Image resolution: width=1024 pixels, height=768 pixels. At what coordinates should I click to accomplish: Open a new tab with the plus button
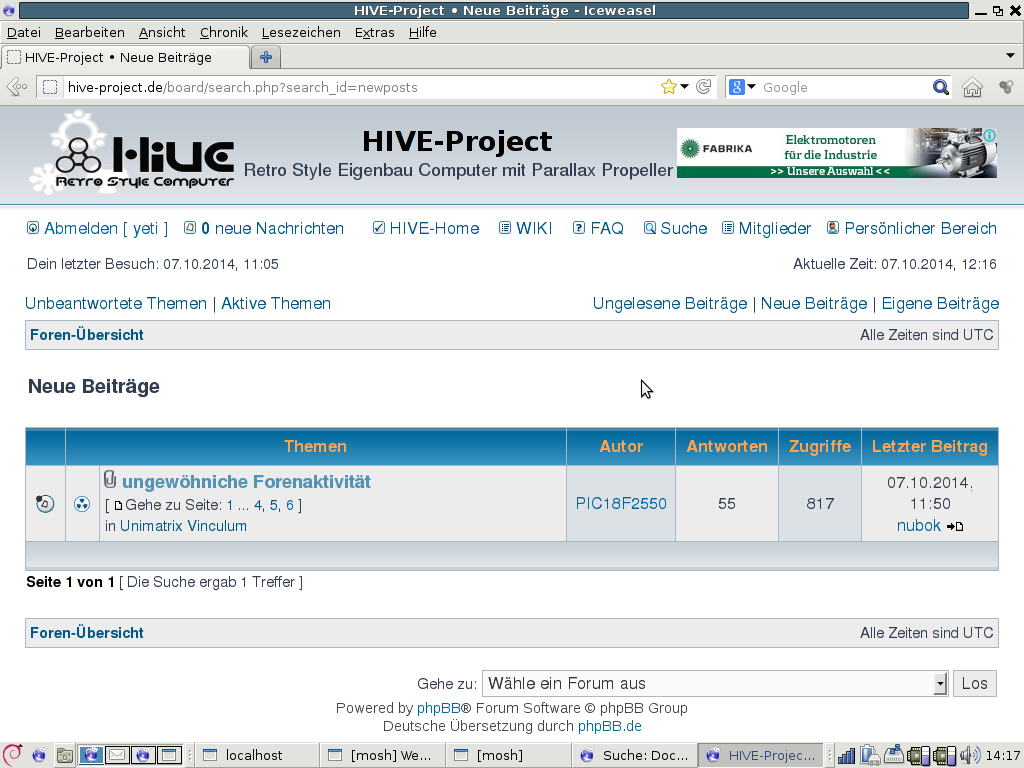coord(265,57)
